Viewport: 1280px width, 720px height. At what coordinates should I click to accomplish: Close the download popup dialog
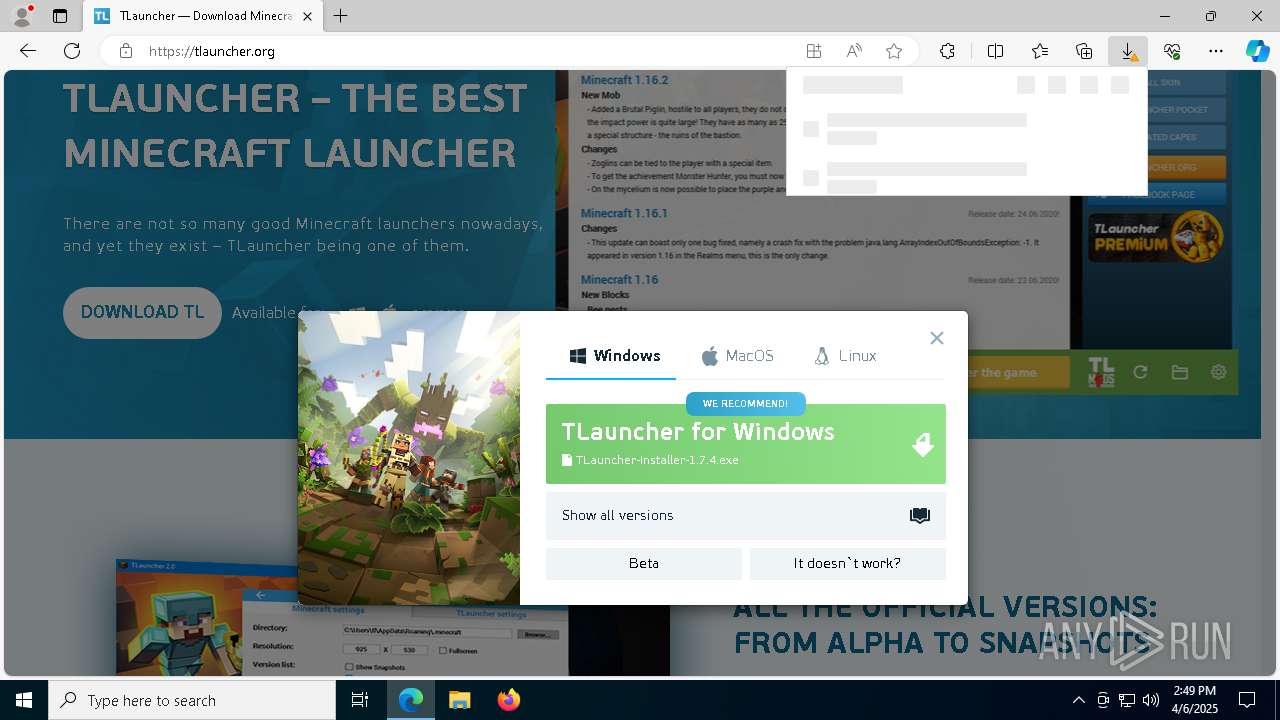point(937,338)
